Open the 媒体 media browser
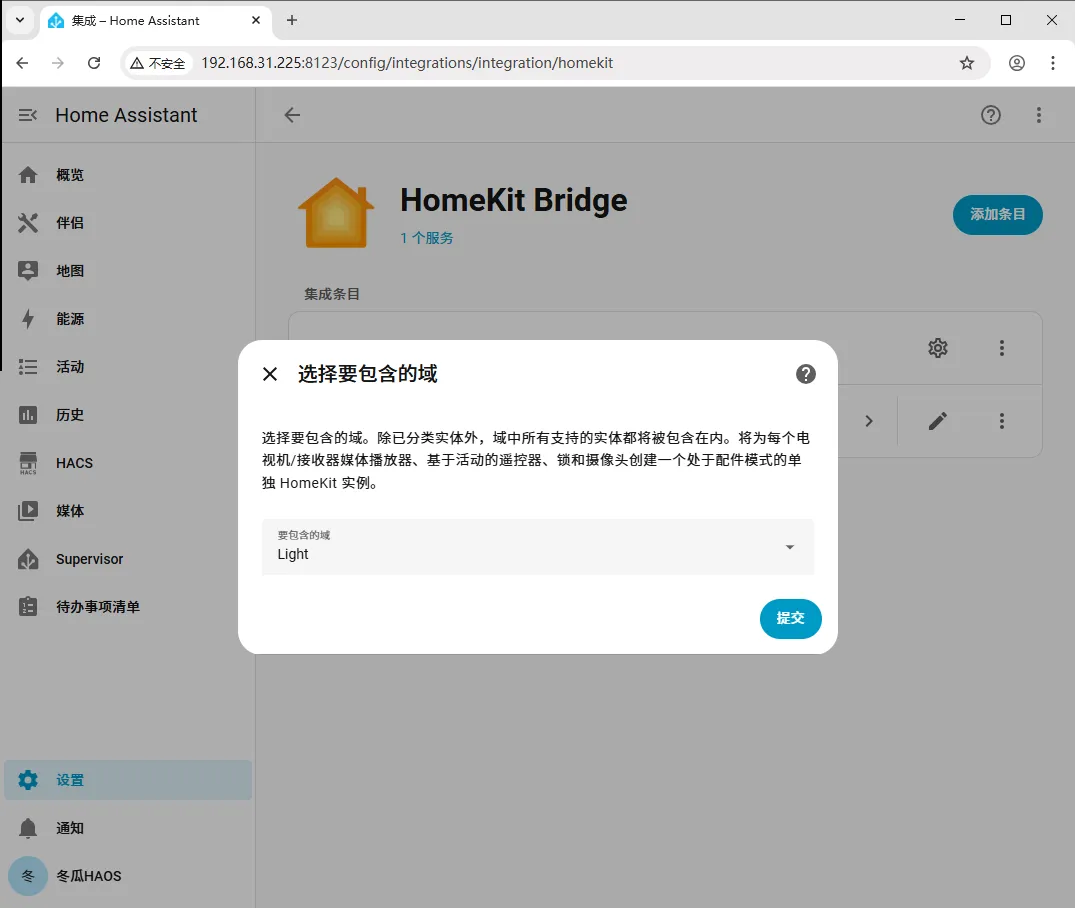This screenshot has width=1075, height=908. click(128, 511)
